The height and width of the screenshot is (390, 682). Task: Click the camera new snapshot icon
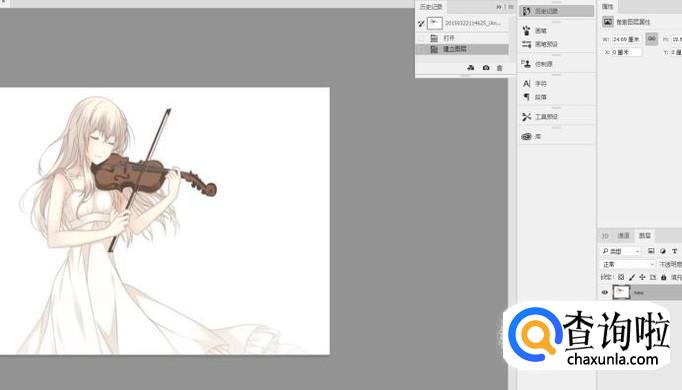tap(486, 68)
